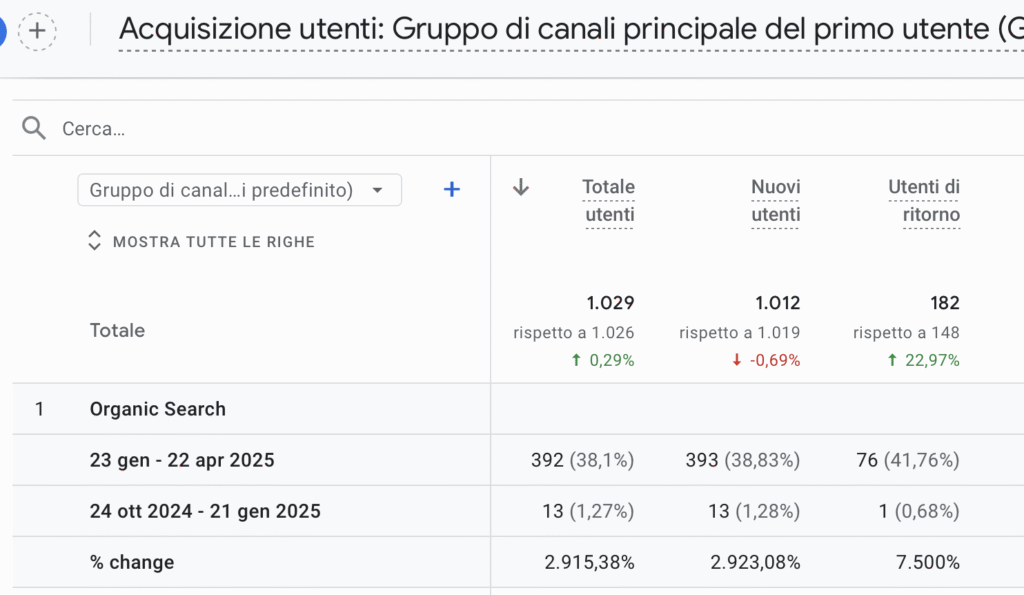Viewport: 1024px width, 595px height.
Task: Sort by Utenti di ritorno column
Action: pyautogui.click(x=924, y=200)
